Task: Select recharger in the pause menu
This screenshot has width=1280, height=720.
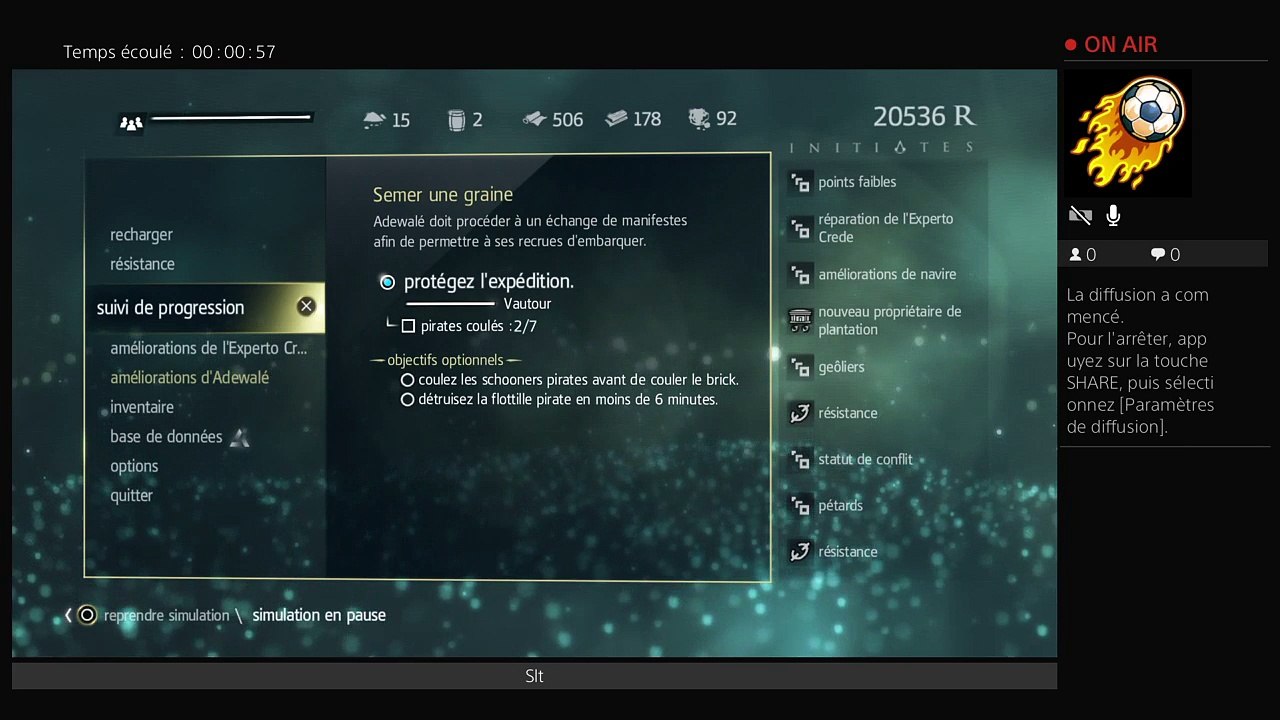Action: (141, 235)
